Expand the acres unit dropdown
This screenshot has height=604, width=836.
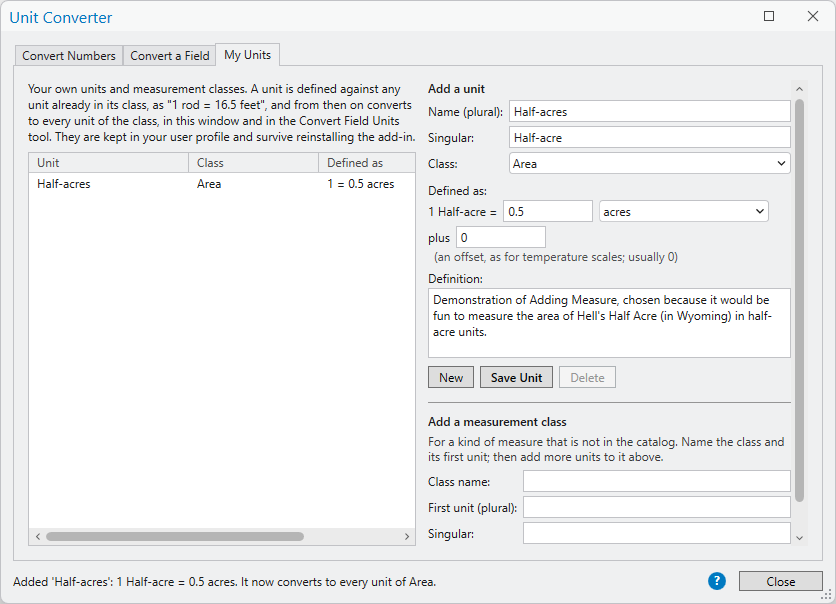(684, 212)
